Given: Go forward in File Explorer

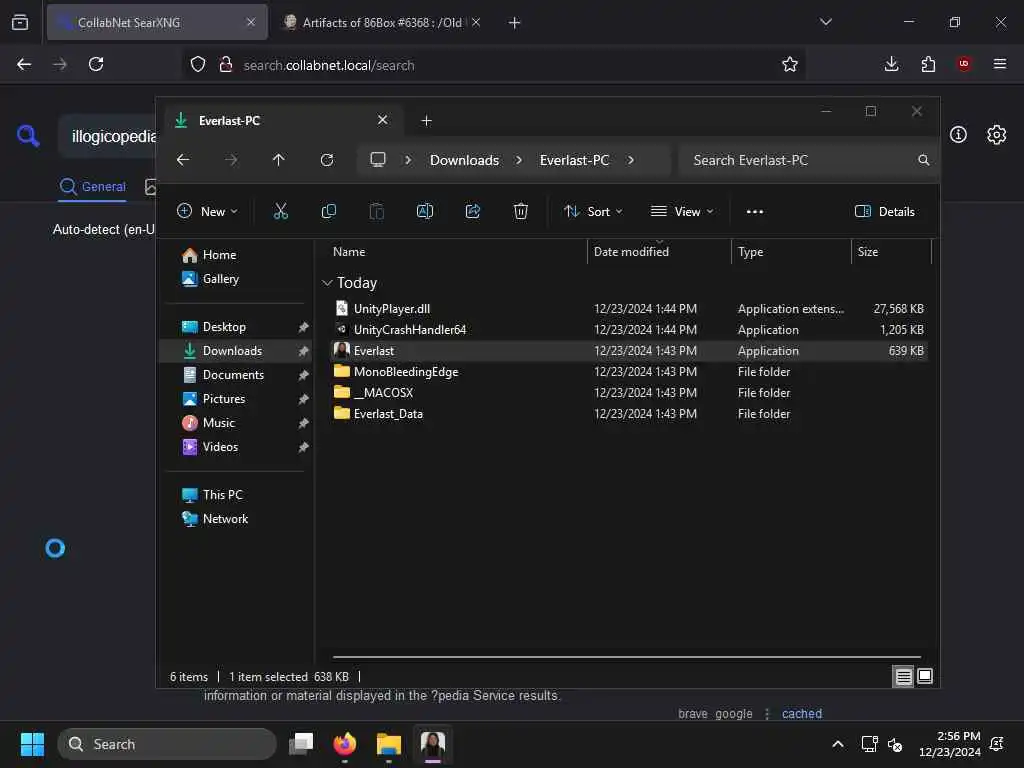Looking at the screenshot, I should (231, 160).
